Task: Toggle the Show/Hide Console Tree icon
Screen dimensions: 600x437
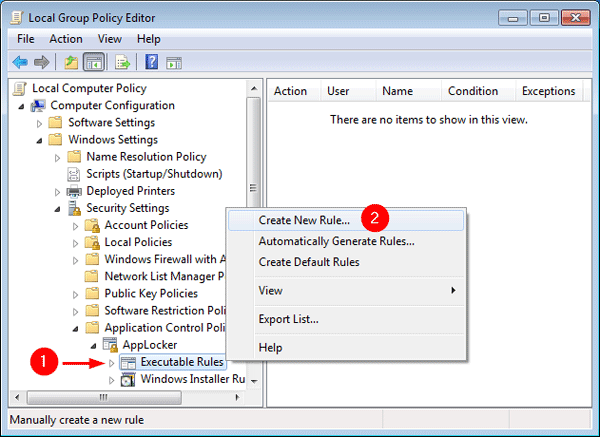Action: (x=96, y=61)
